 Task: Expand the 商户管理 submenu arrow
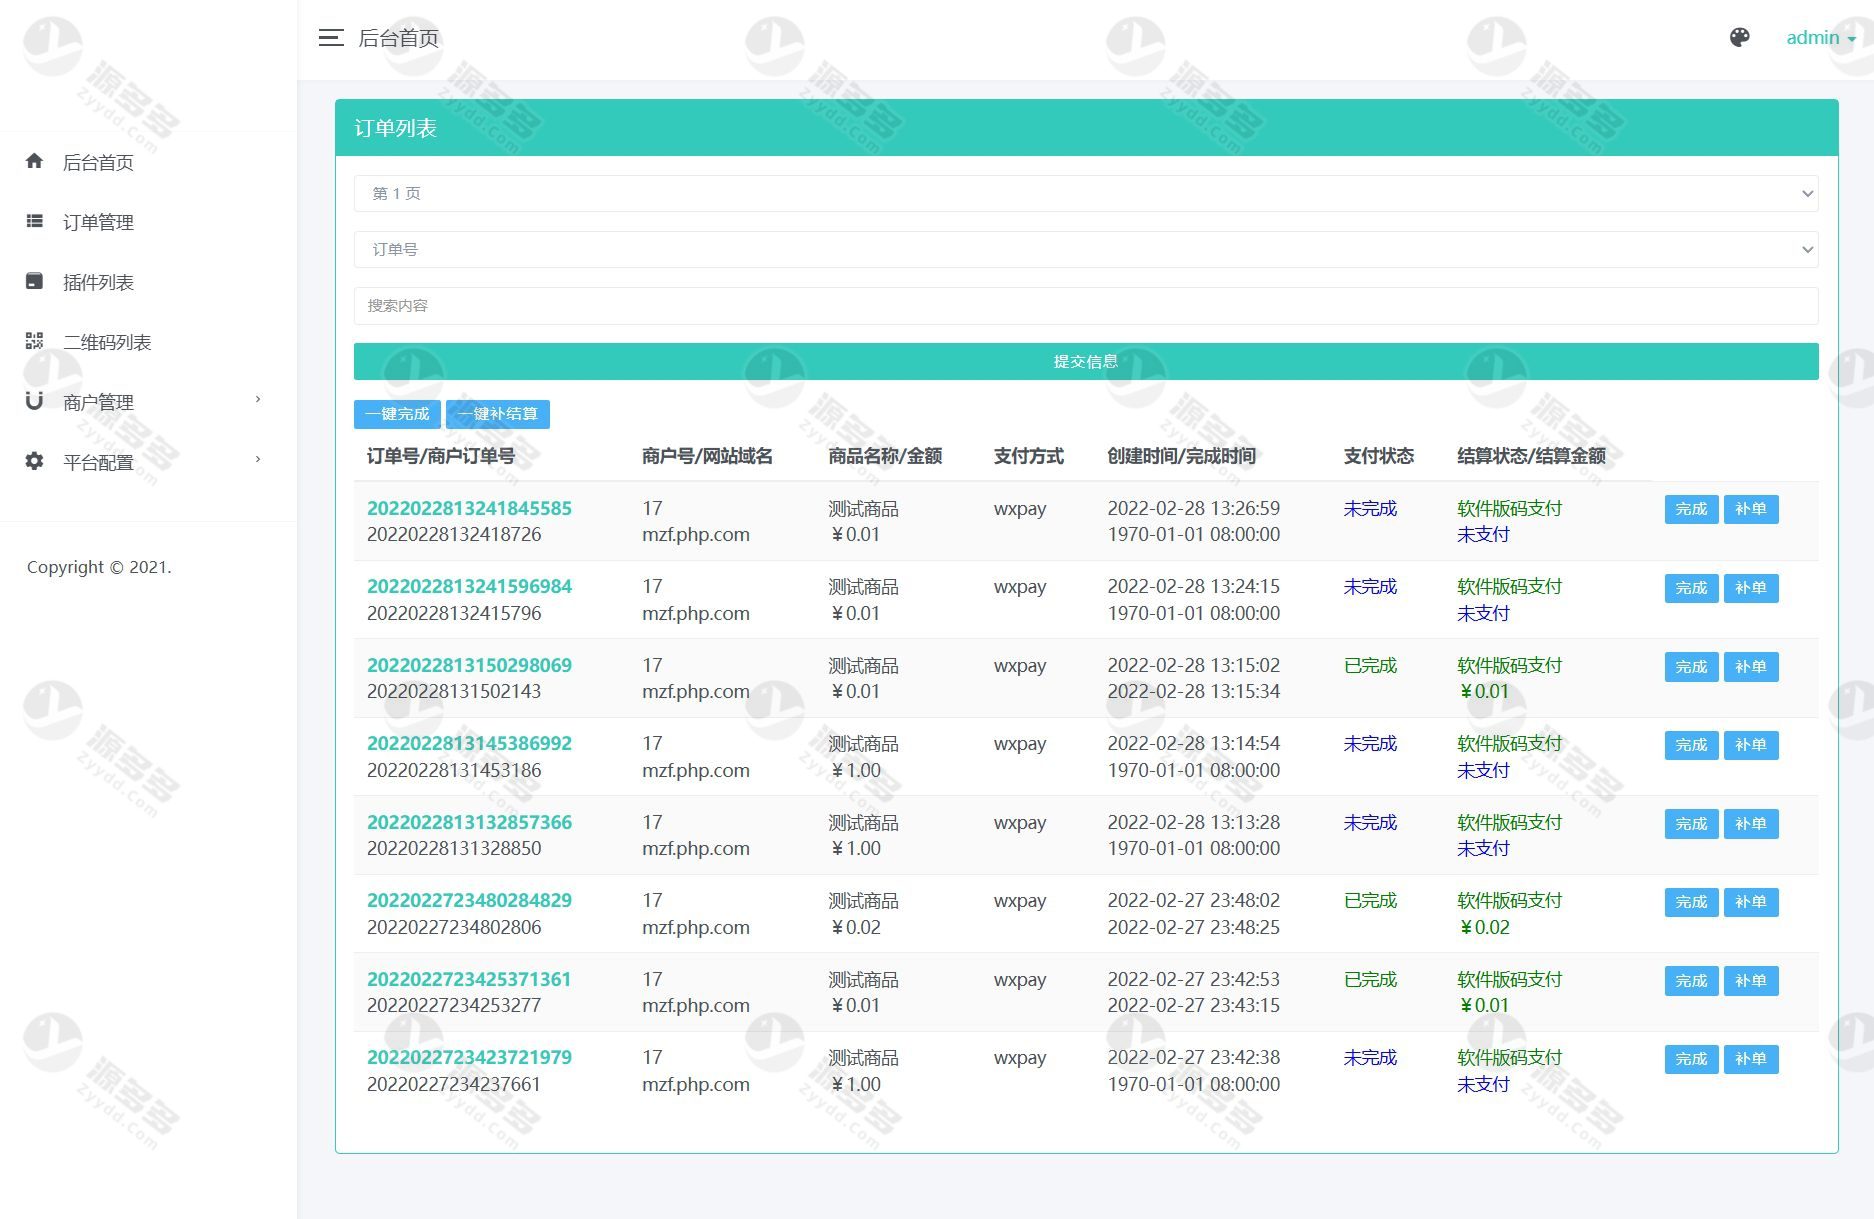pos(258,399)
